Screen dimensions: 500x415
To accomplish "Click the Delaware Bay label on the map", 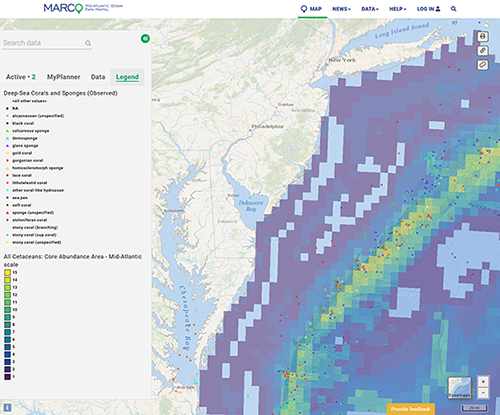I will pos(251,206).
